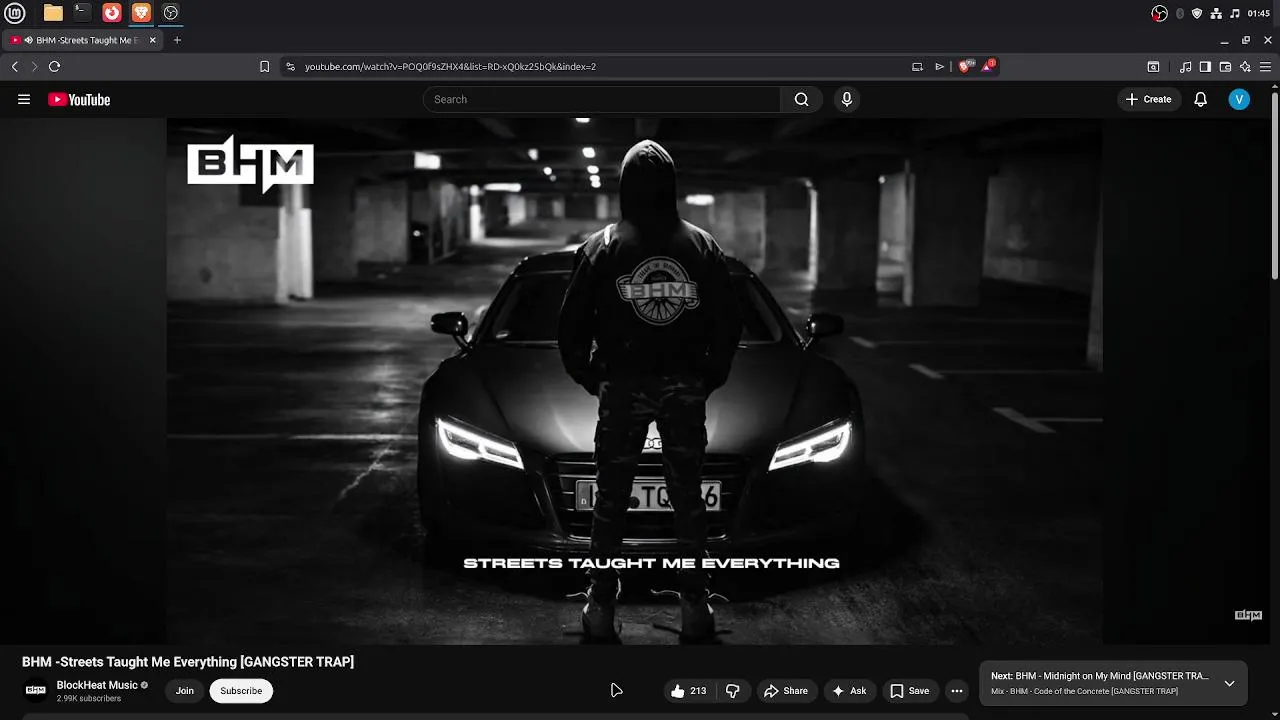Switch to Brave in the panel

coord(141,13)
